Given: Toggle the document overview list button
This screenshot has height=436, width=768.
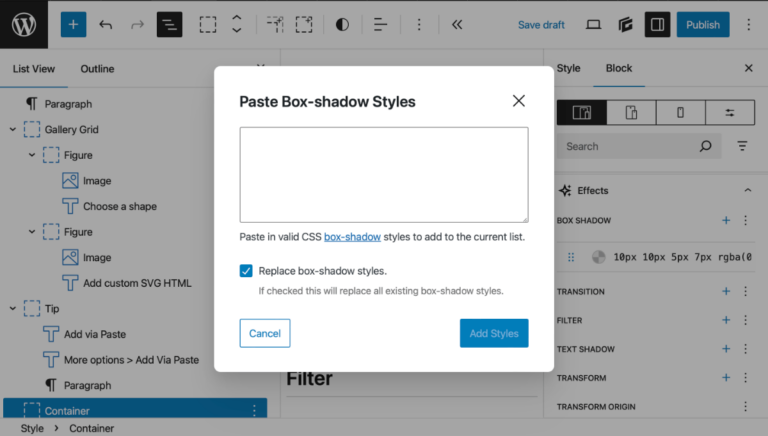Looking at the screenshot, I should 169,24.
